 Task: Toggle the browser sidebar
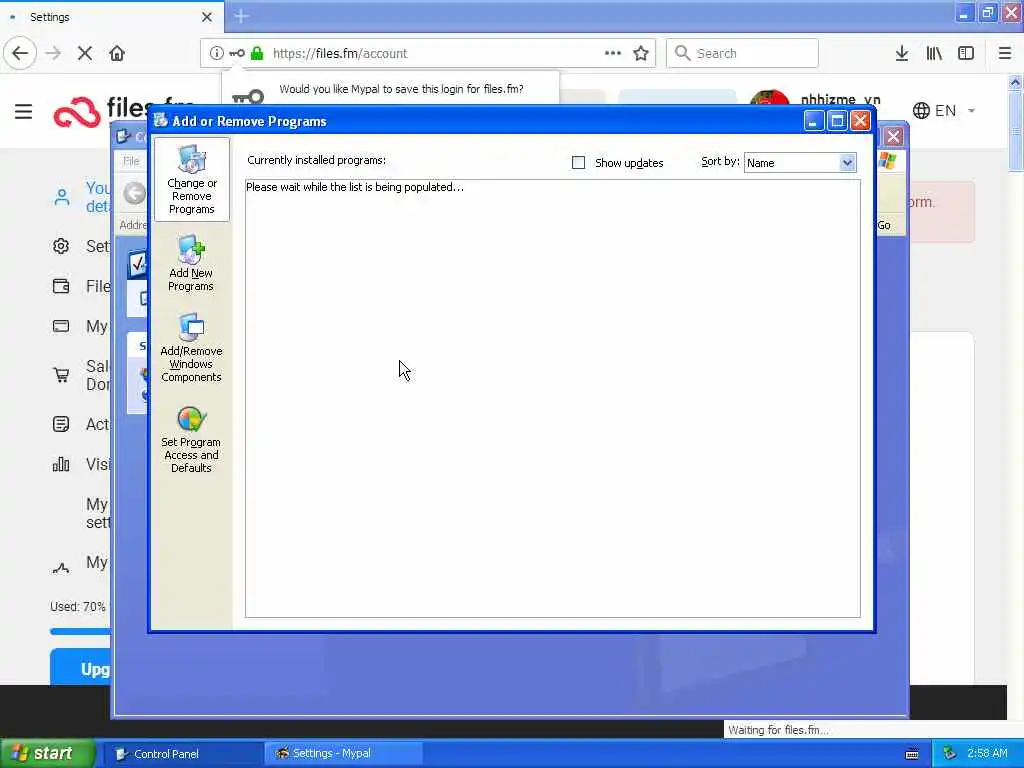[966, 54]
